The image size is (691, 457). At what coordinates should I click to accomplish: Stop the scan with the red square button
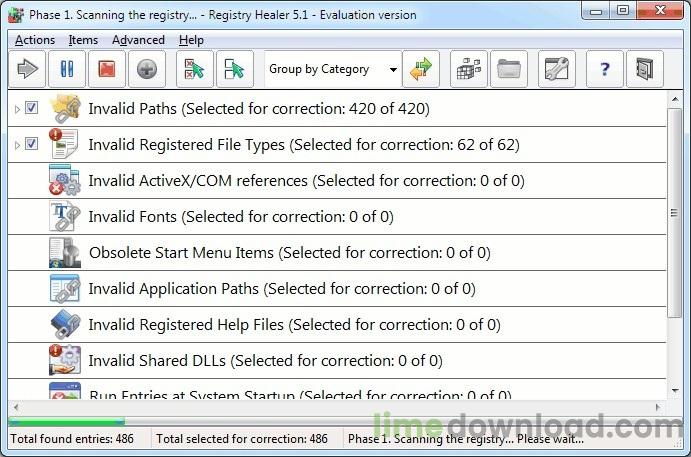tap(107, 69)
